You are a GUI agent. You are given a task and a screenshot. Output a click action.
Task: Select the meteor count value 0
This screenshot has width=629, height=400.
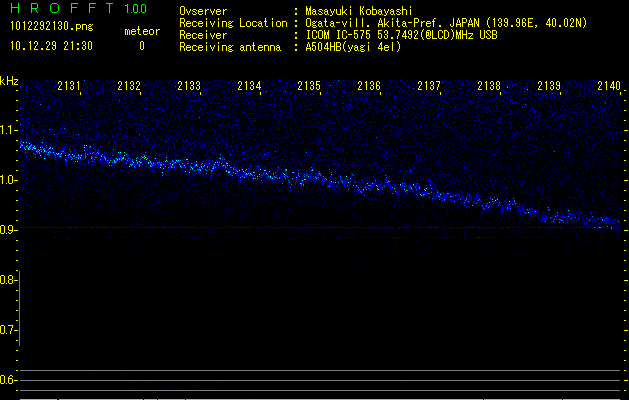[x=142, y=46]
